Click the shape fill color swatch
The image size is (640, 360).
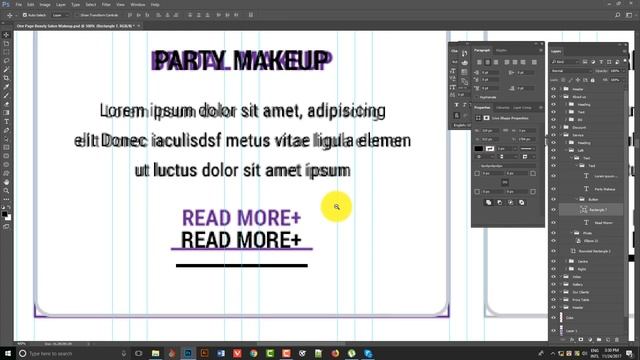click(479, 149)
